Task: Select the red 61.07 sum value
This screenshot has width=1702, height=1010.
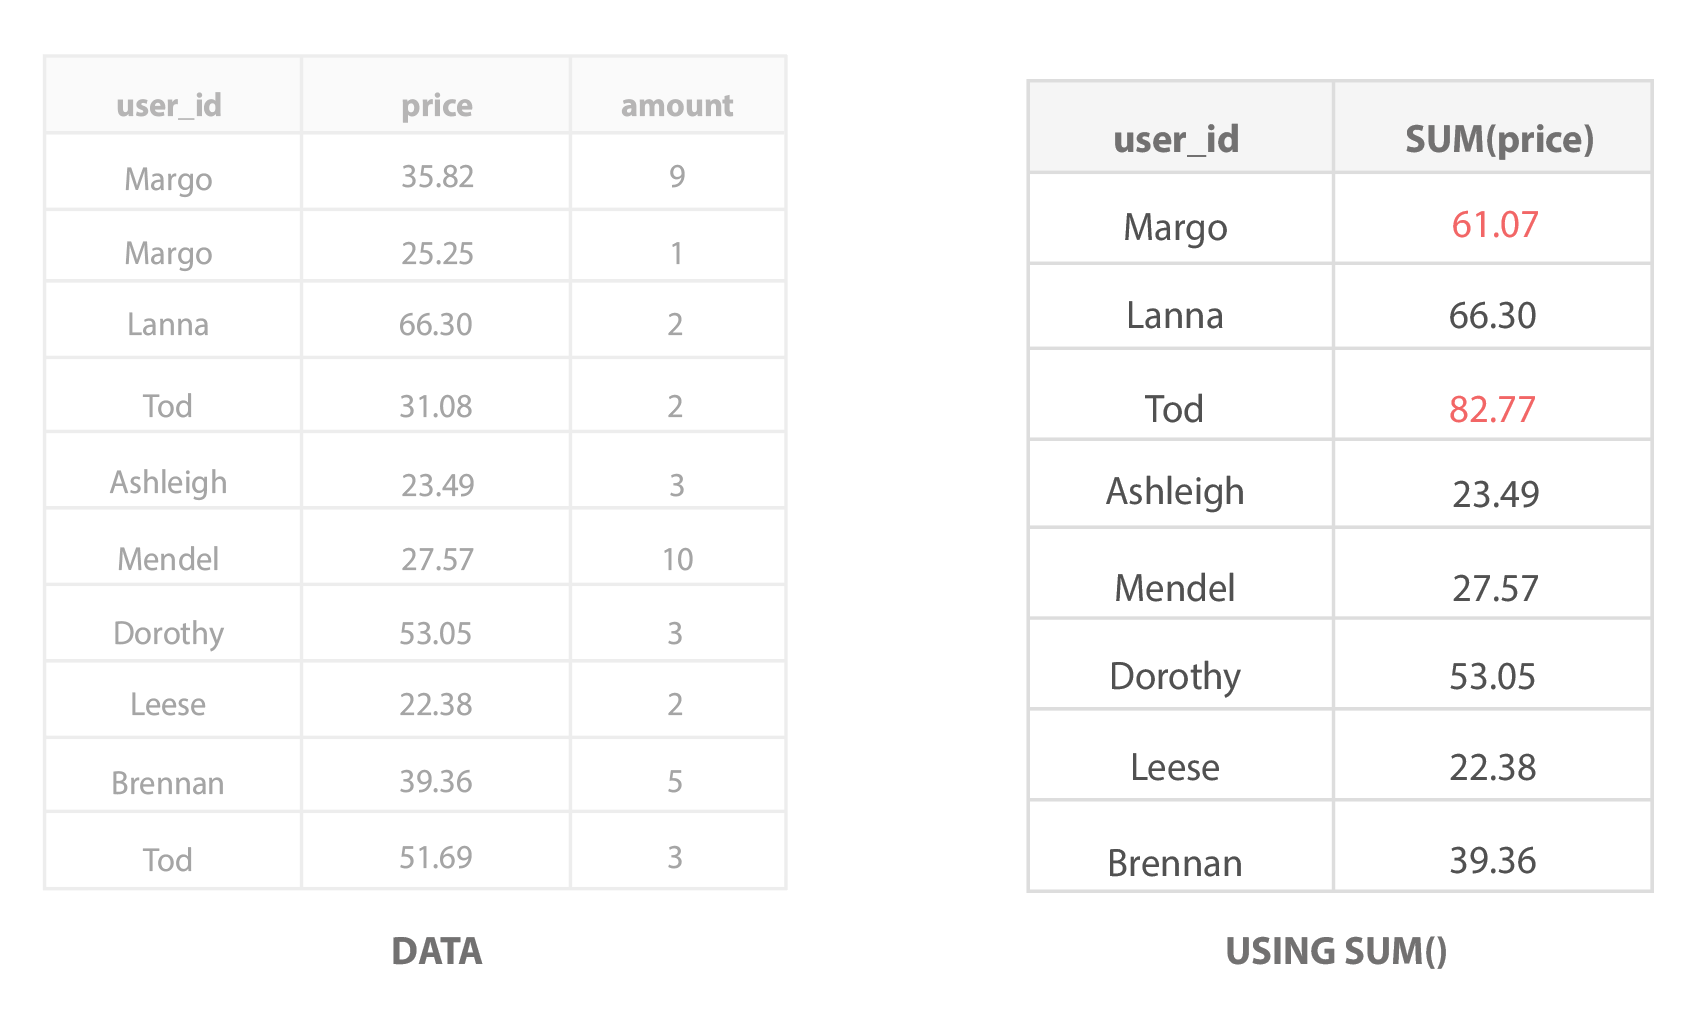Action: 1494,225
